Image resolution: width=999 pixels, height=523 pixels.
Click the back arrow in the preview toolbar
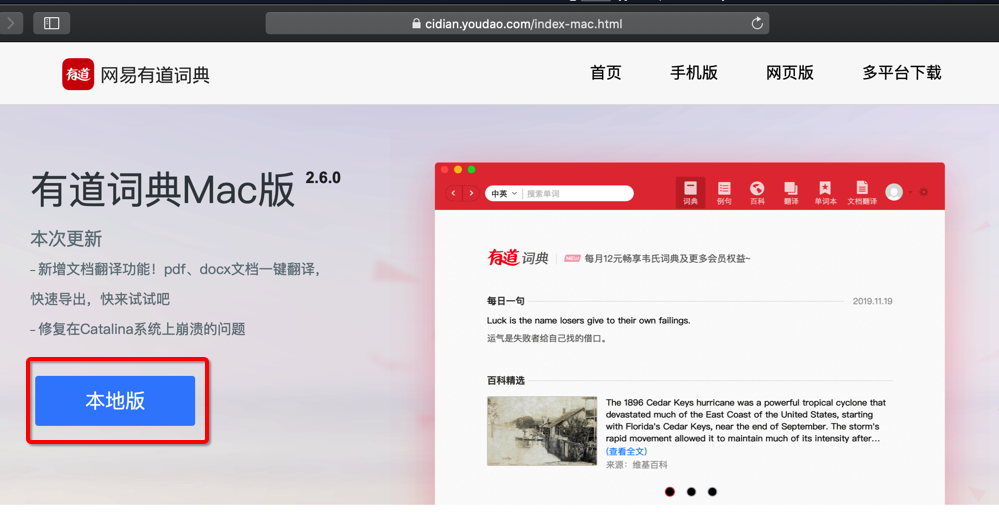point(453,193)
